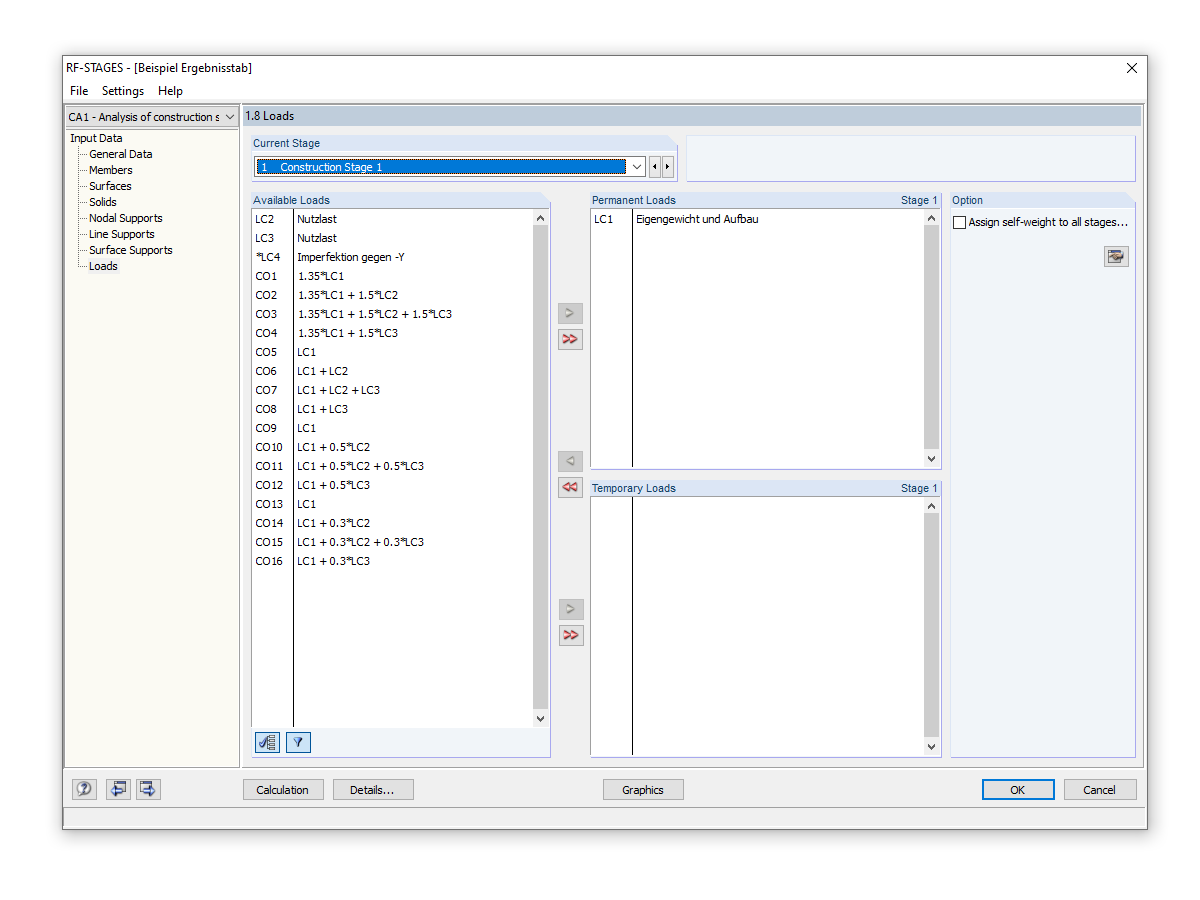1200x900 pixels.
Task: Remove all permanent loads with the double left arrow
Action: coord(570,487)
